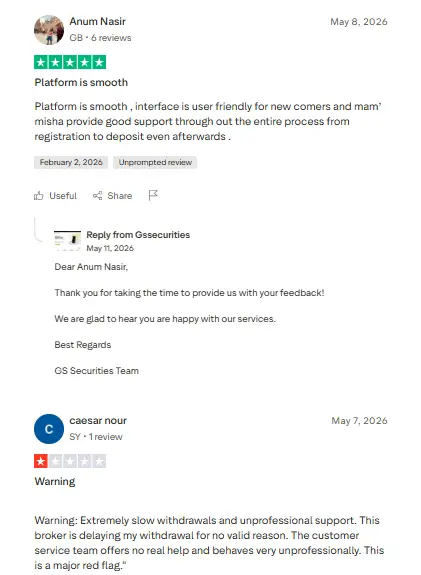This screenshot has height=575, width=421.
Task: Open Anum Nasir's profile photo
Action: click(49, 30)
